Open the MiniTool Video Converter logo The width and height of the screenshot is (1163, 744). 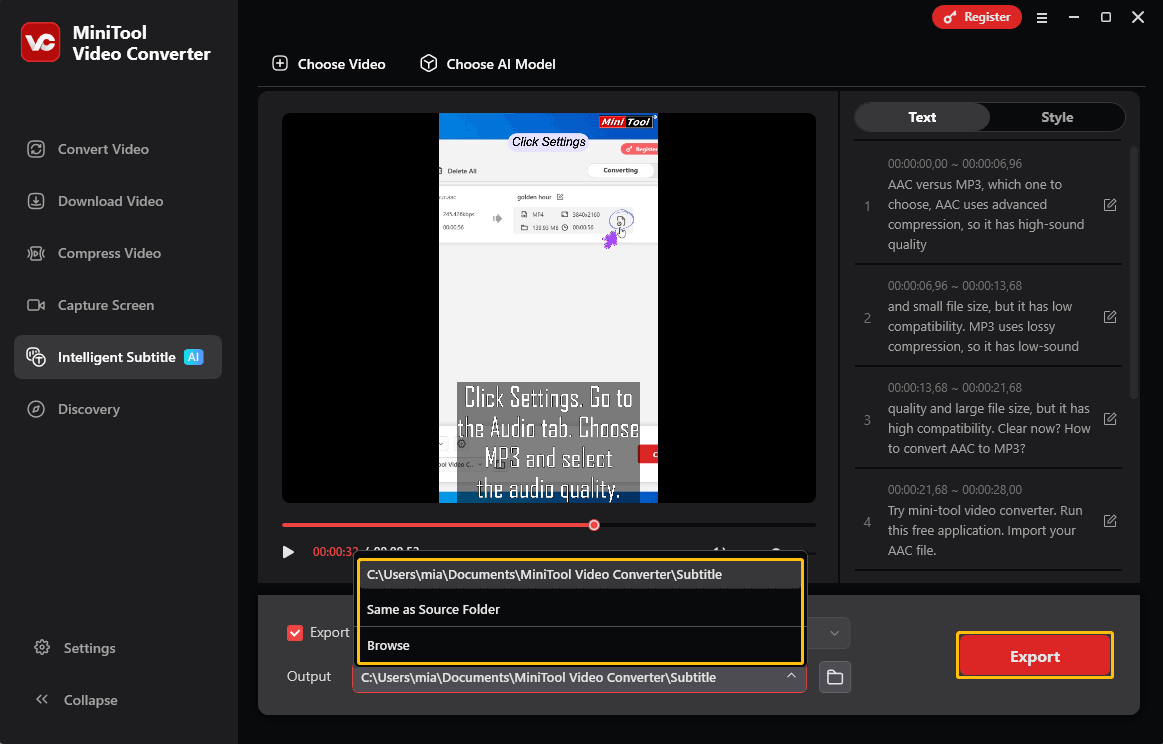click(40, 42)
